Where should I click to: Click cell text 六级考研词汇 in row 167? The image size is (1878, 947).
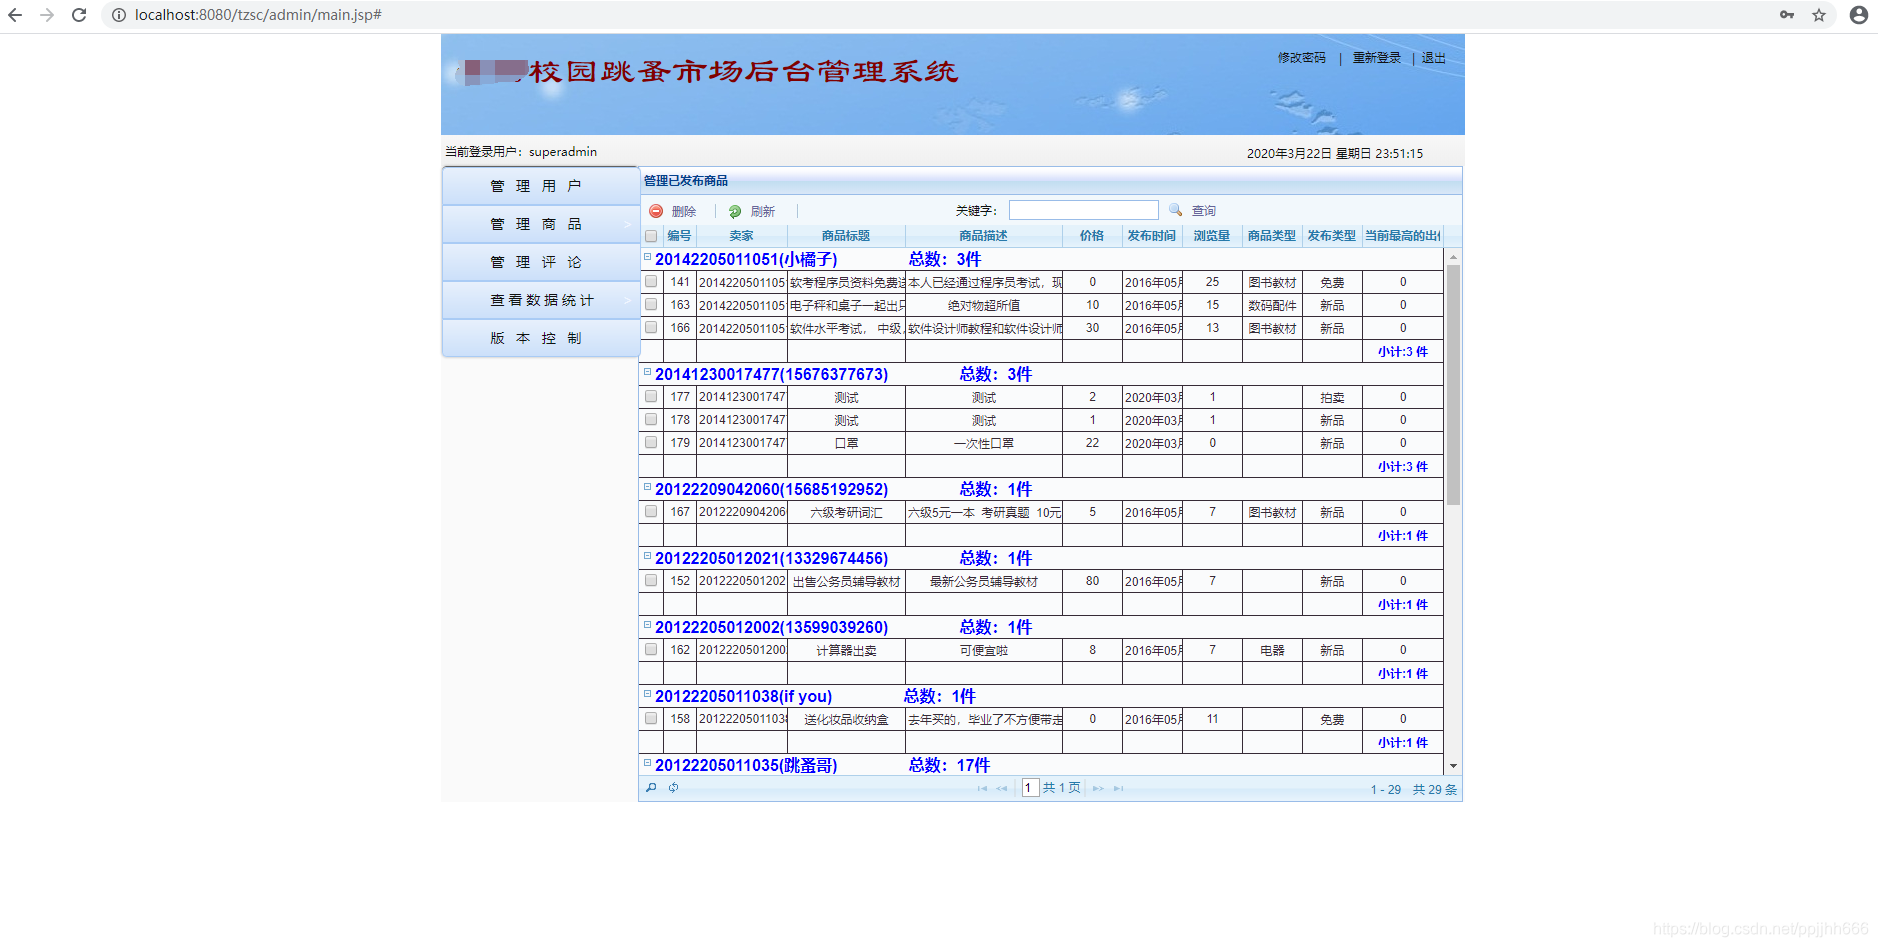tap(846, 512)
